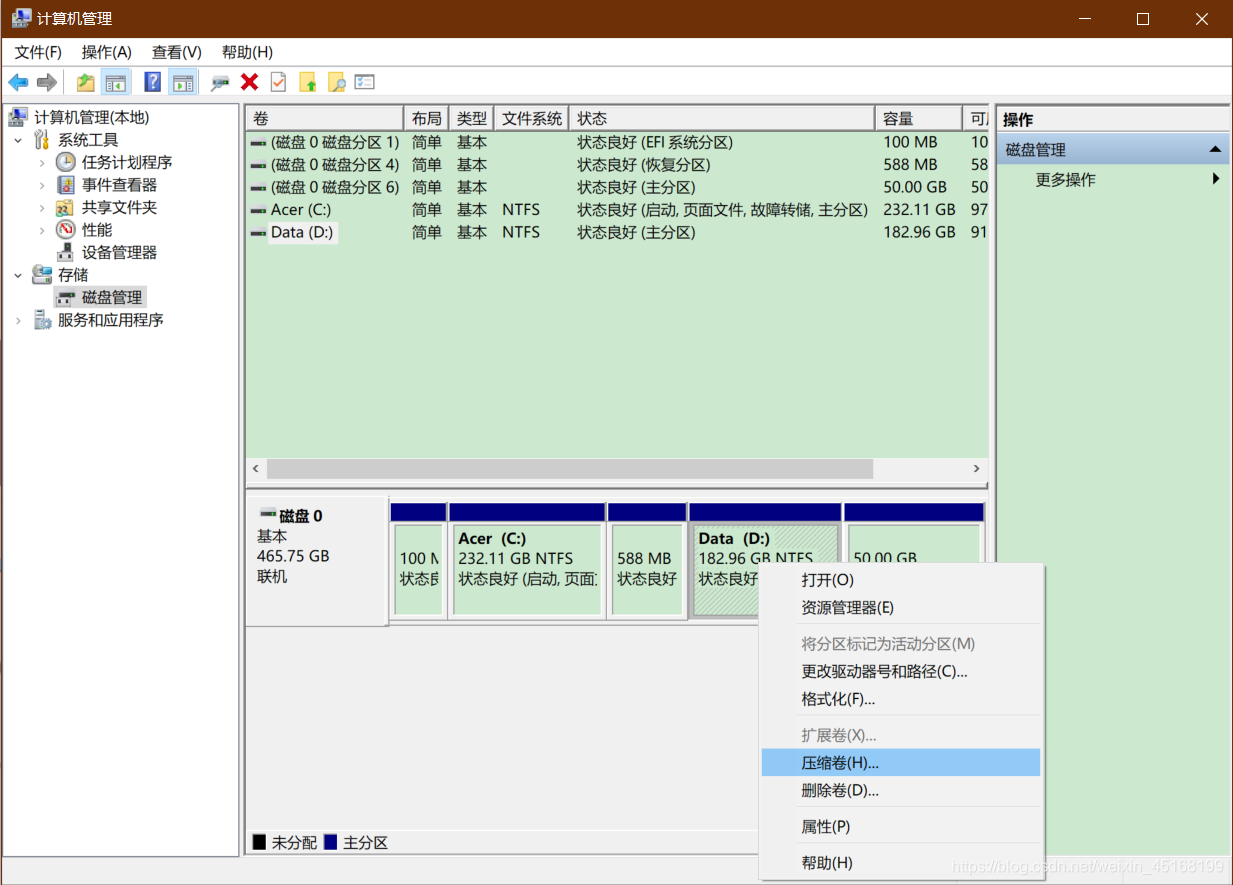
Task: Open the 文件(F) menu
Action: click(38, 52)
